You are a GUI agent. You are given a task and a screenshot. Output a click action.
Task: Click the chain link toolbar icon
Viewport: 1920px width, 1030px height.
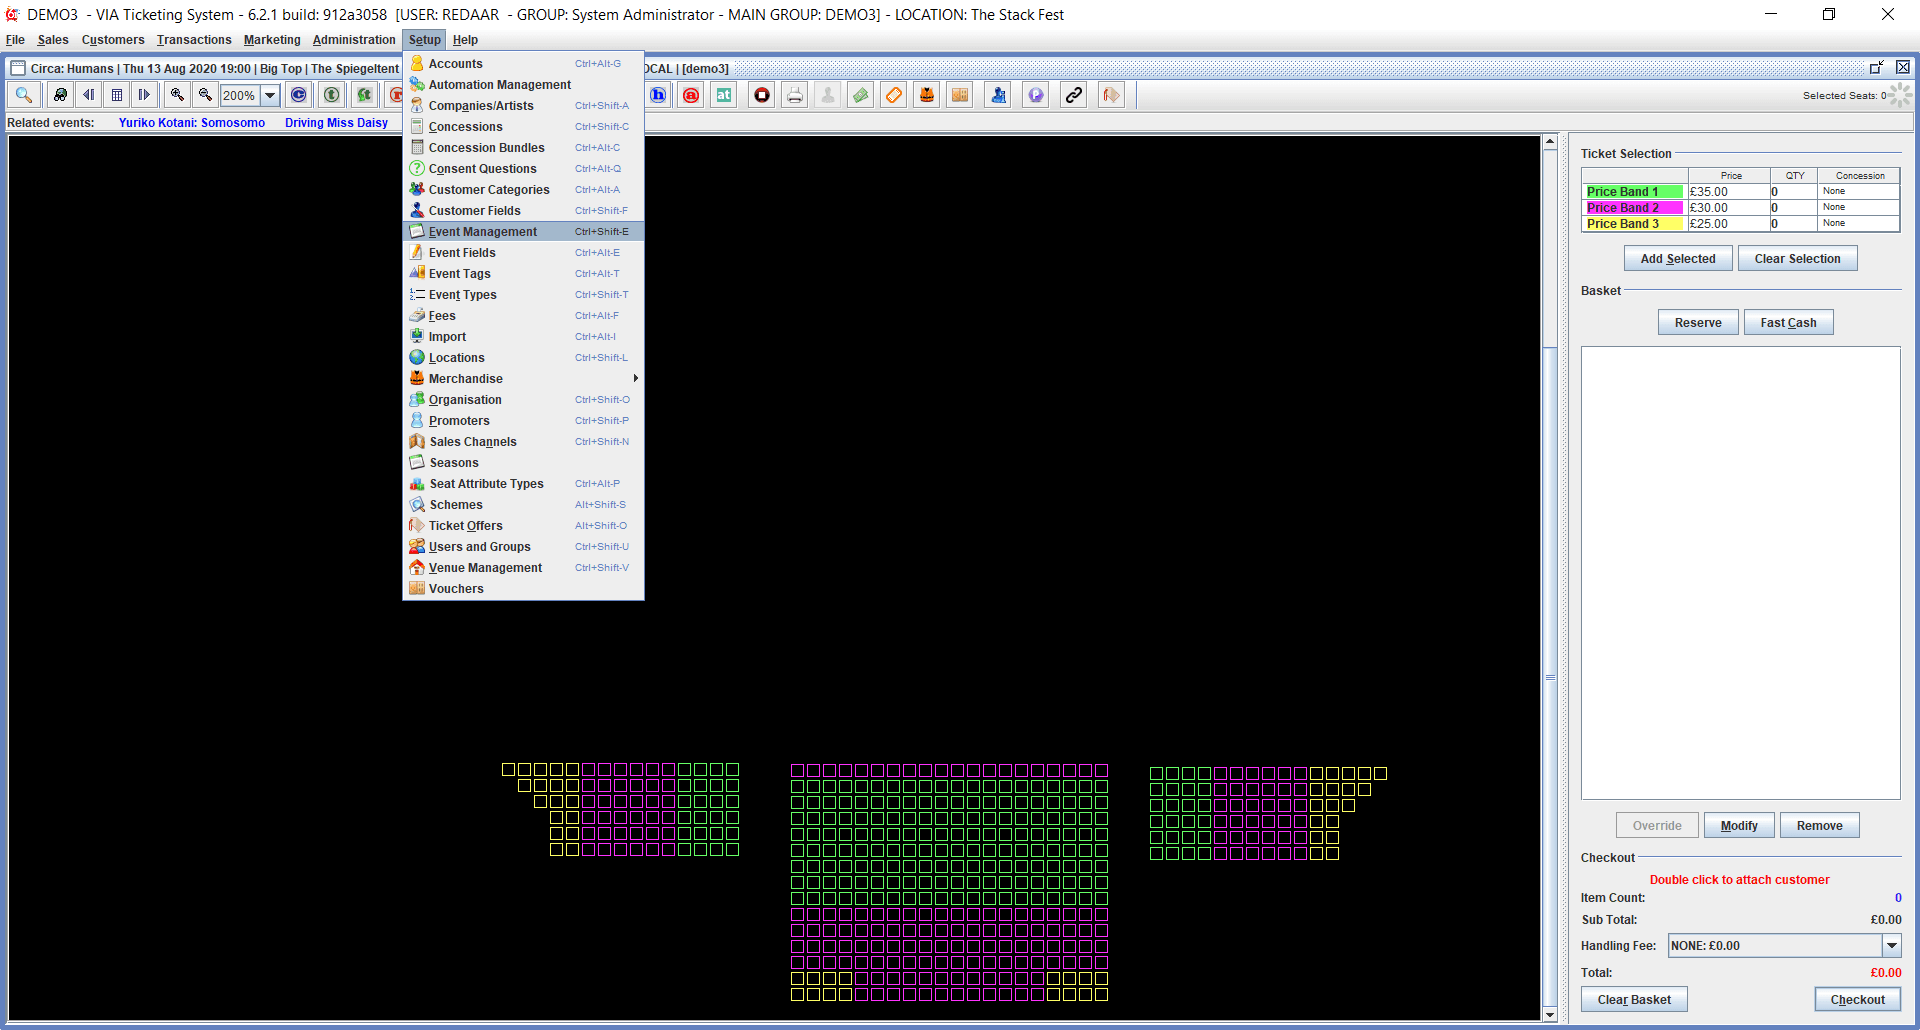pos(1073,95)
